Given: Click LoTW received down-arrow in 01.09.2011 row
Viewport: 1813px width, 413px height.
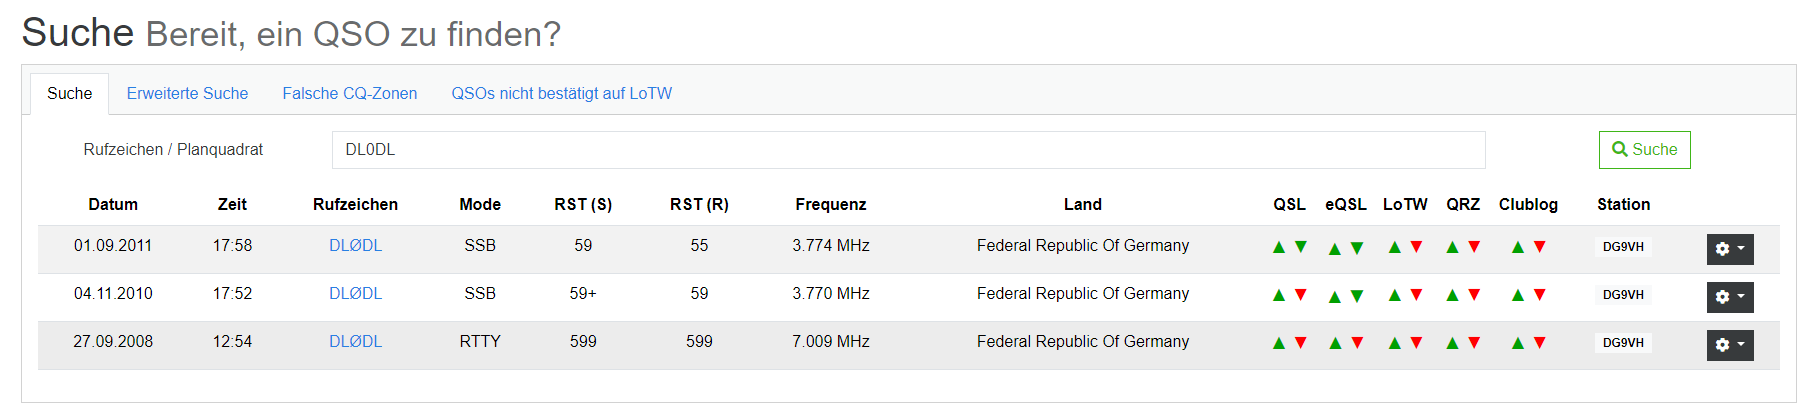Looking at the screenshot, I should point(1416,247).
